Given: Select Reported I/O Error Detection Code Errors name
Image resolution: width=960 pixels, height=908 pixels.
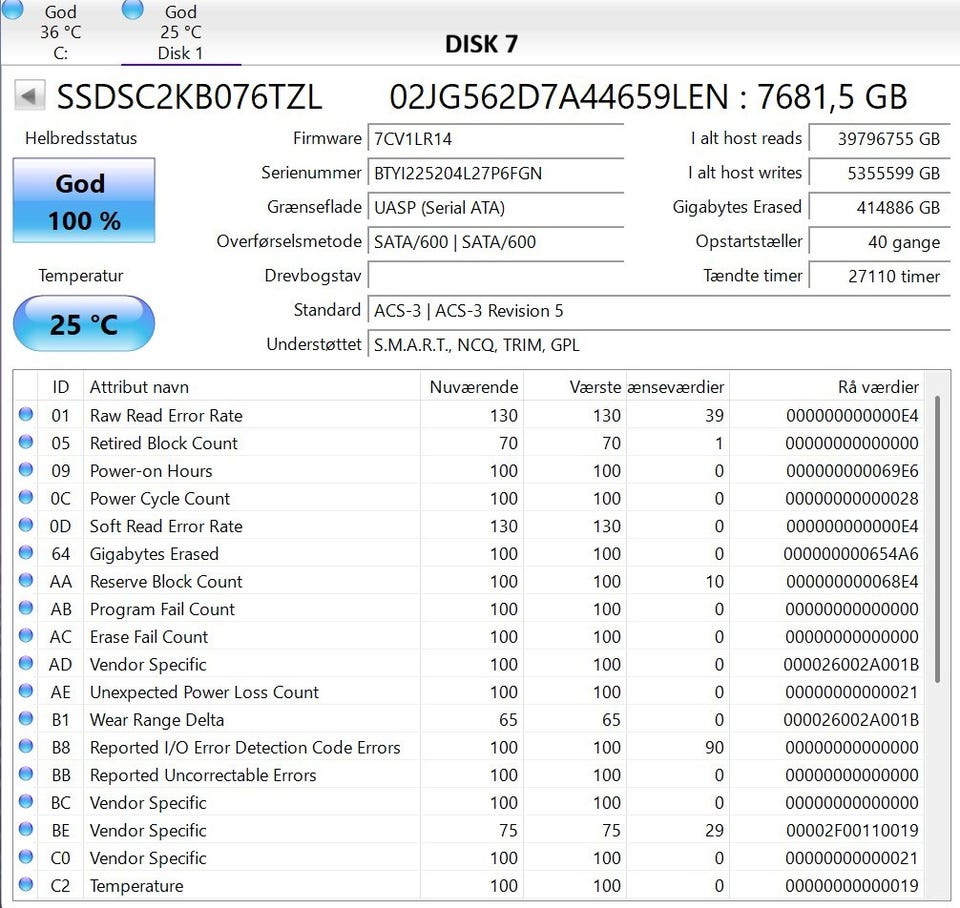Looking at the screenshot, I should (245, 748).
